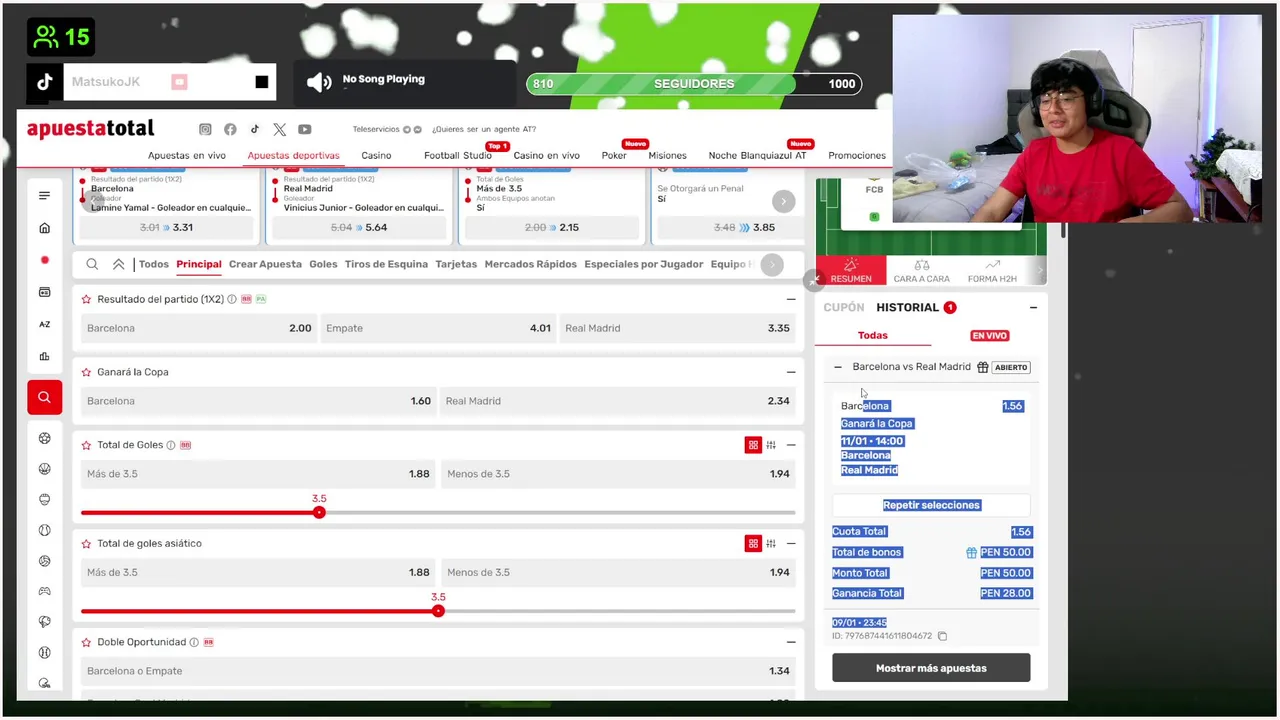
Task: Select the volleyball sport icon
Action: [x=44, y=561]
